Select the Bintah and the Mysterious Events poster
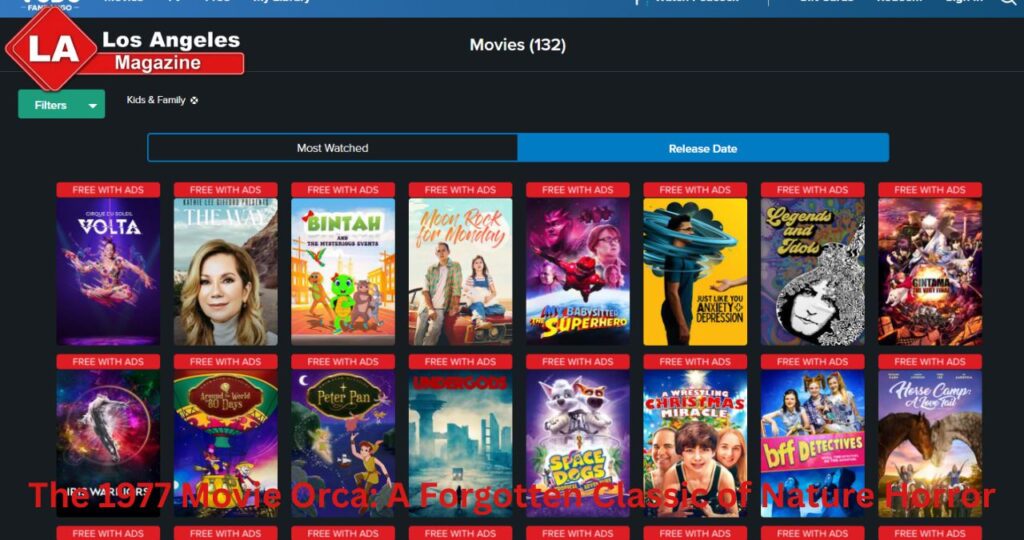This screenshot has height=540, width=1024. (343, 271)
